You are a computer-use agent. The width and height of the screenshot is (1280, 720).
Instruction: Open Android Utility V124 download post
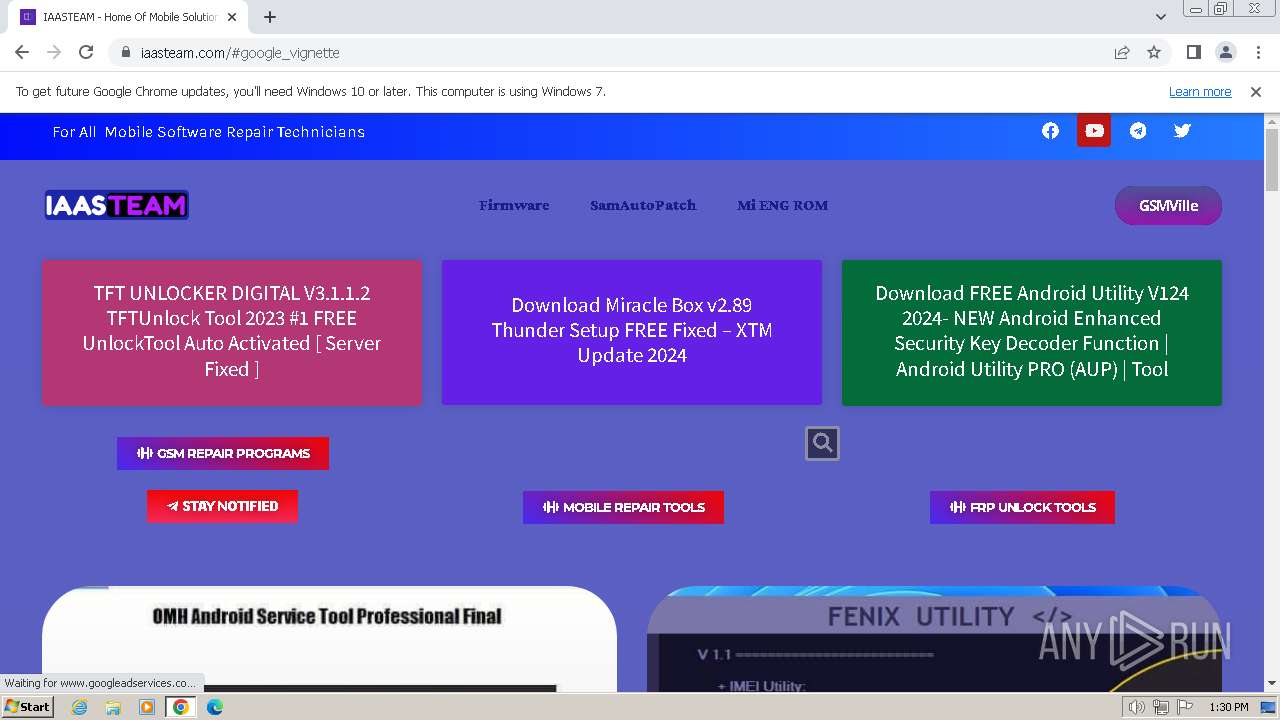pos(1032,332)
